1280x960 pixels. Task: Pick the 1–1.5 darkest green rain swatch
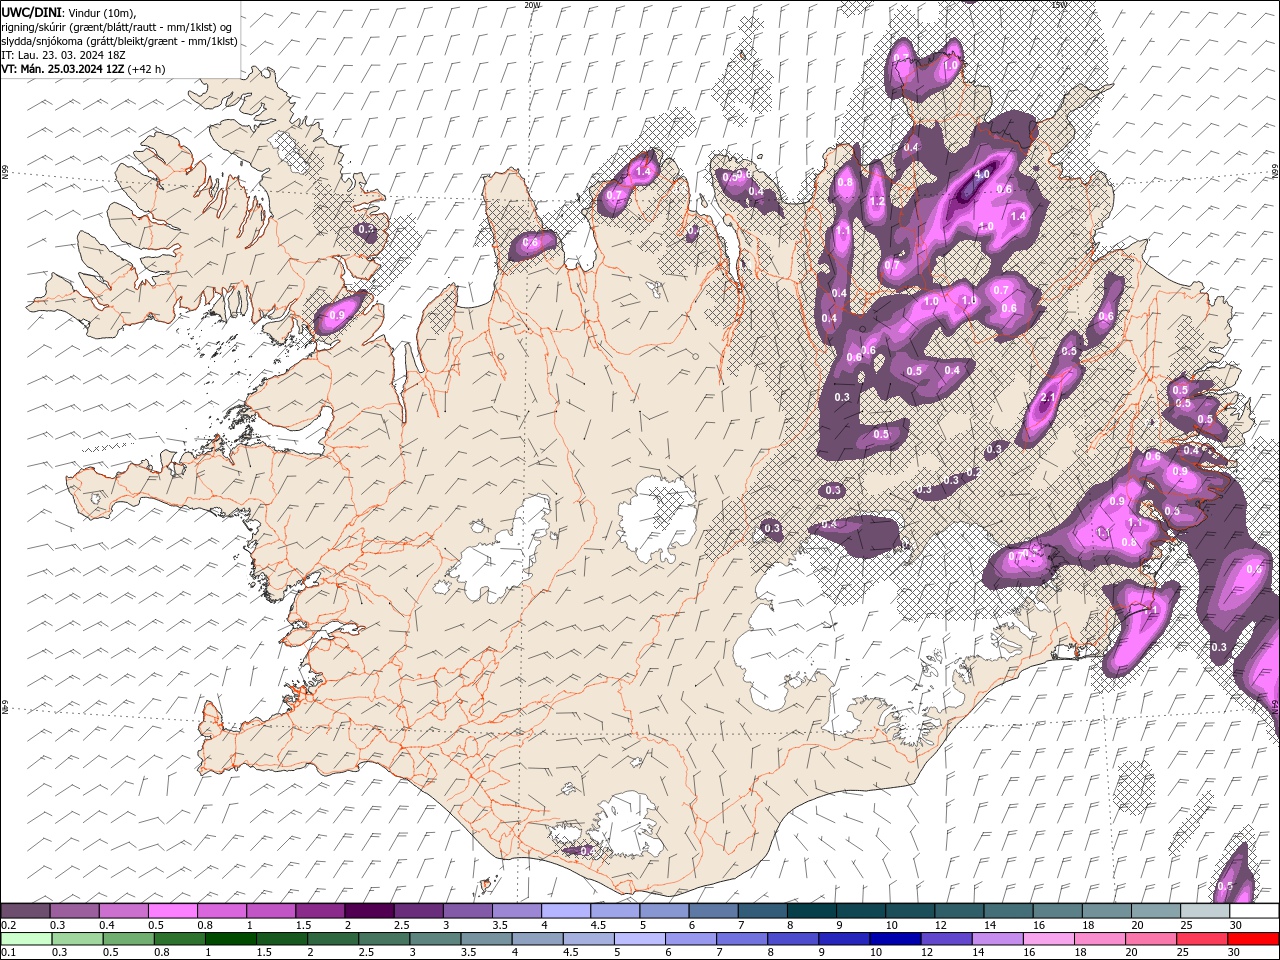(230, 939)
